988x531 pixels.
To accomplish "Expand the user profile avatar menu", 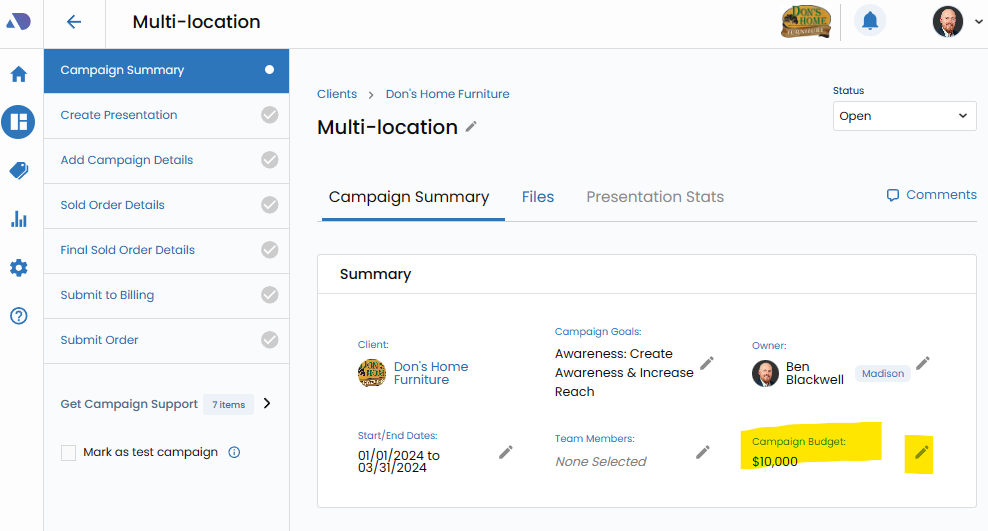I will [957, 21].
